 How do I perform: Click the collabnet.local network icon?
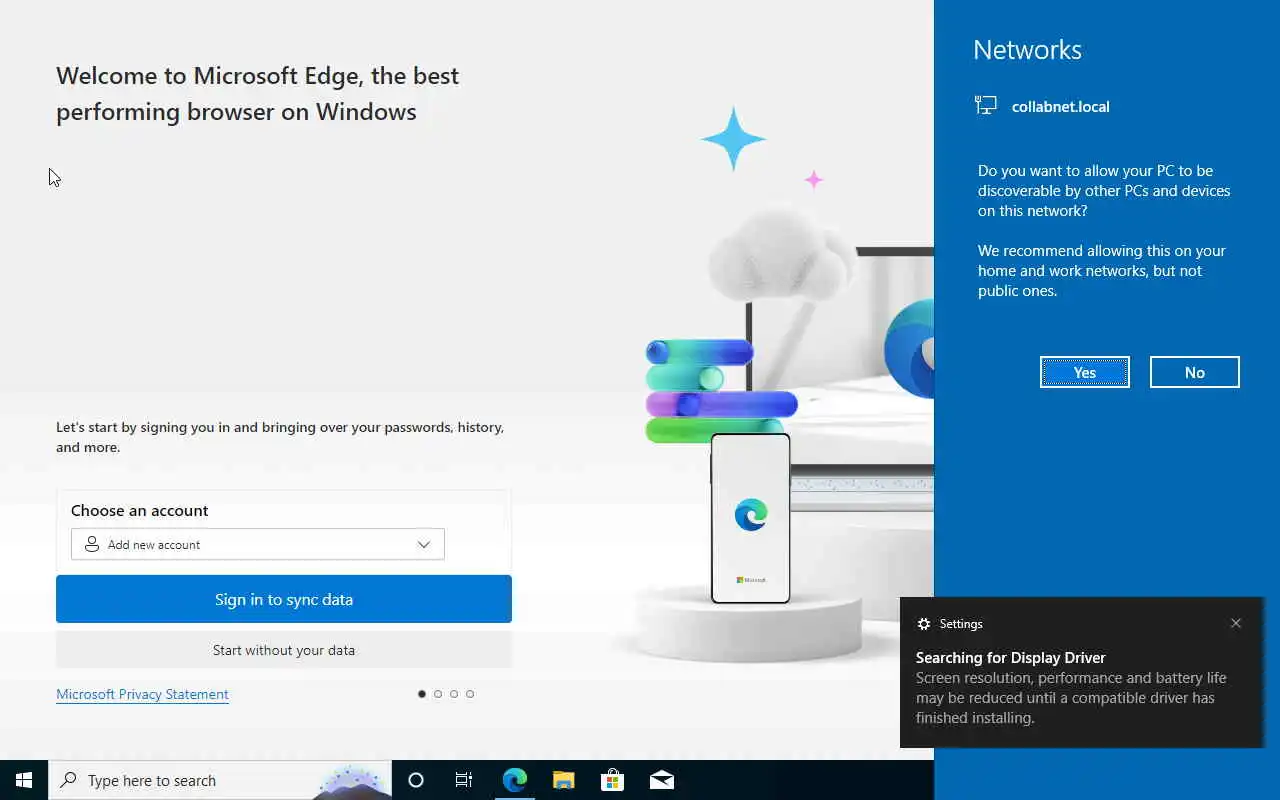pyautogui.click(x=986, y=105)
